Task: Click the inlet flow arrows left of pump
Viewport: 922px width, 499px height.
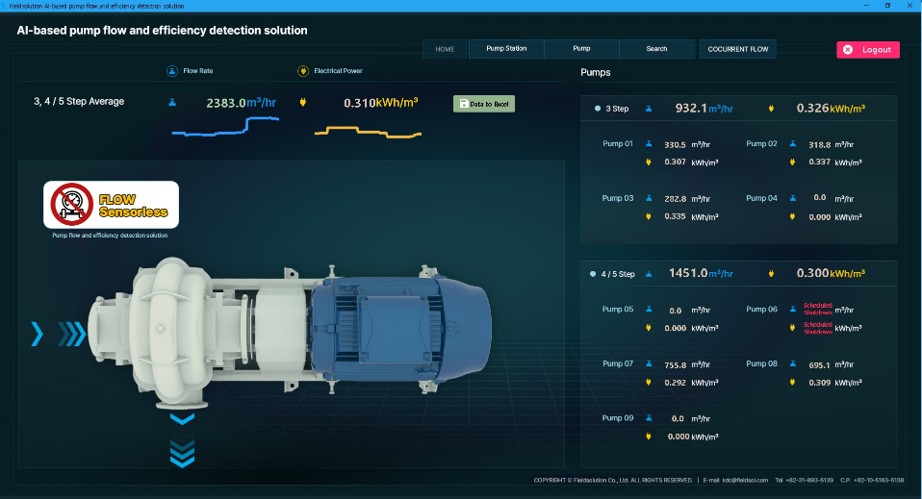Action: pos(58,334)
